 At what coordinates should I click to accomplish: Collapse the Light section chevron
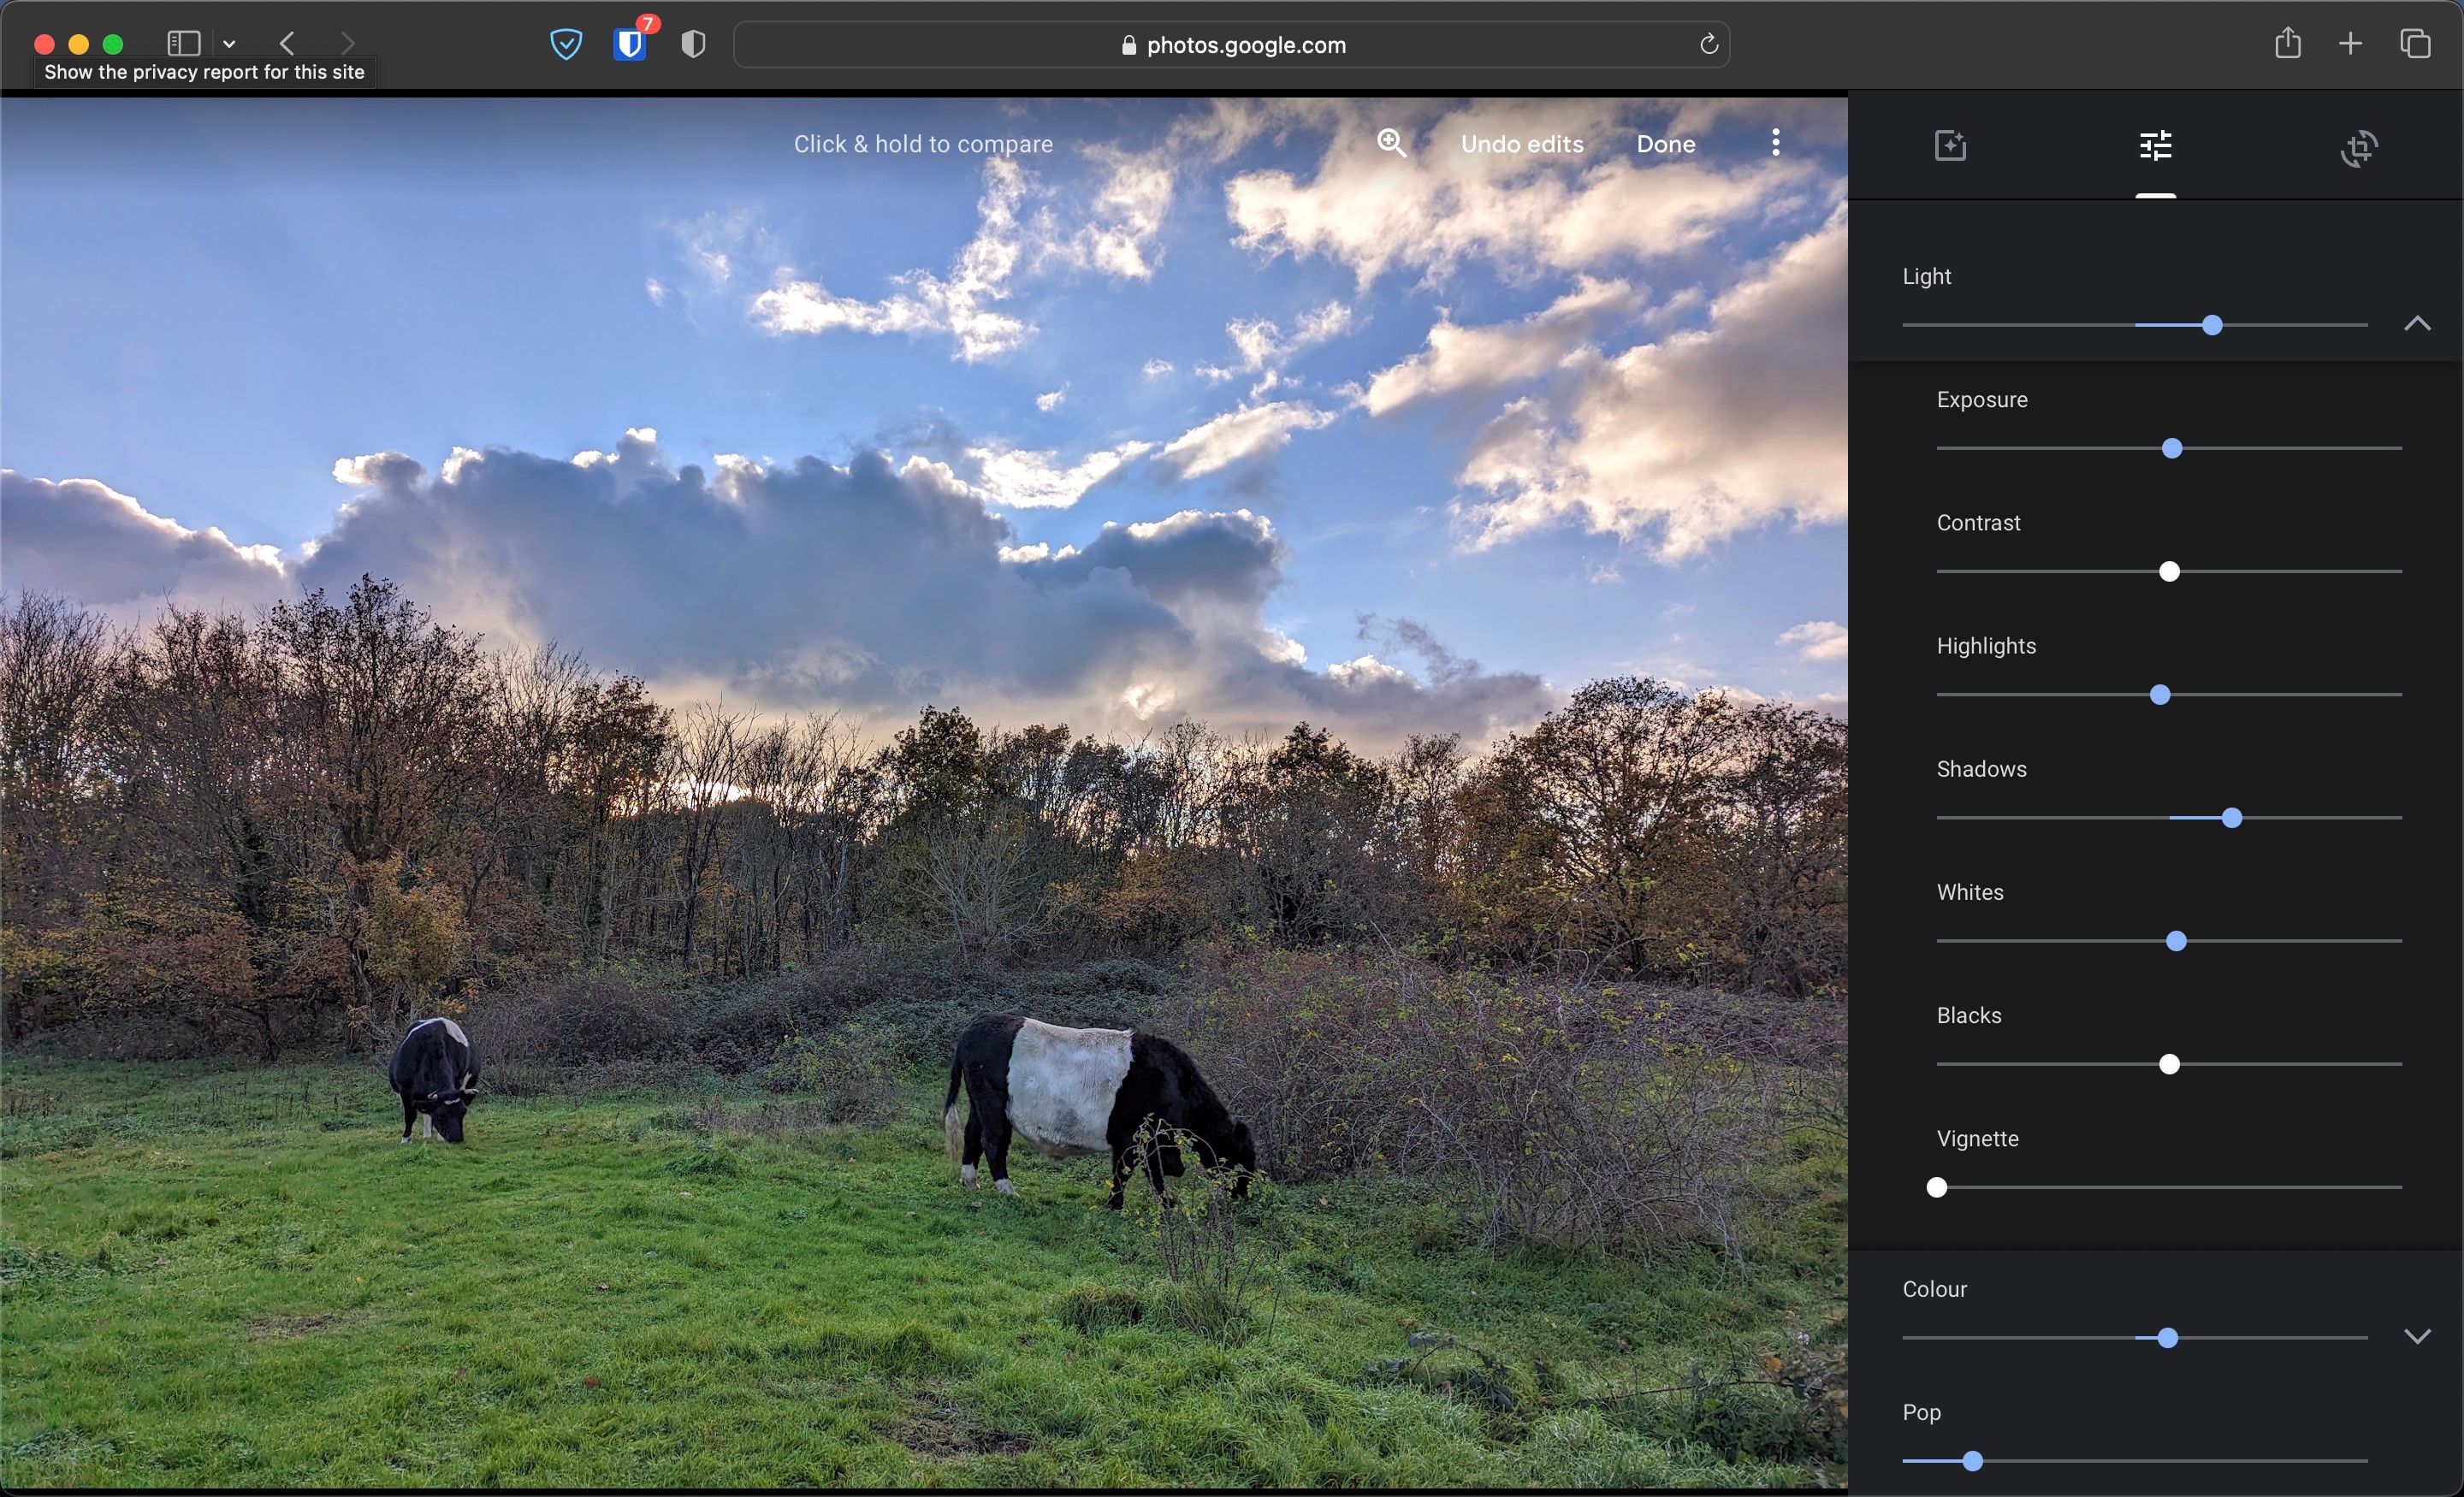[x=2417, y=323]
